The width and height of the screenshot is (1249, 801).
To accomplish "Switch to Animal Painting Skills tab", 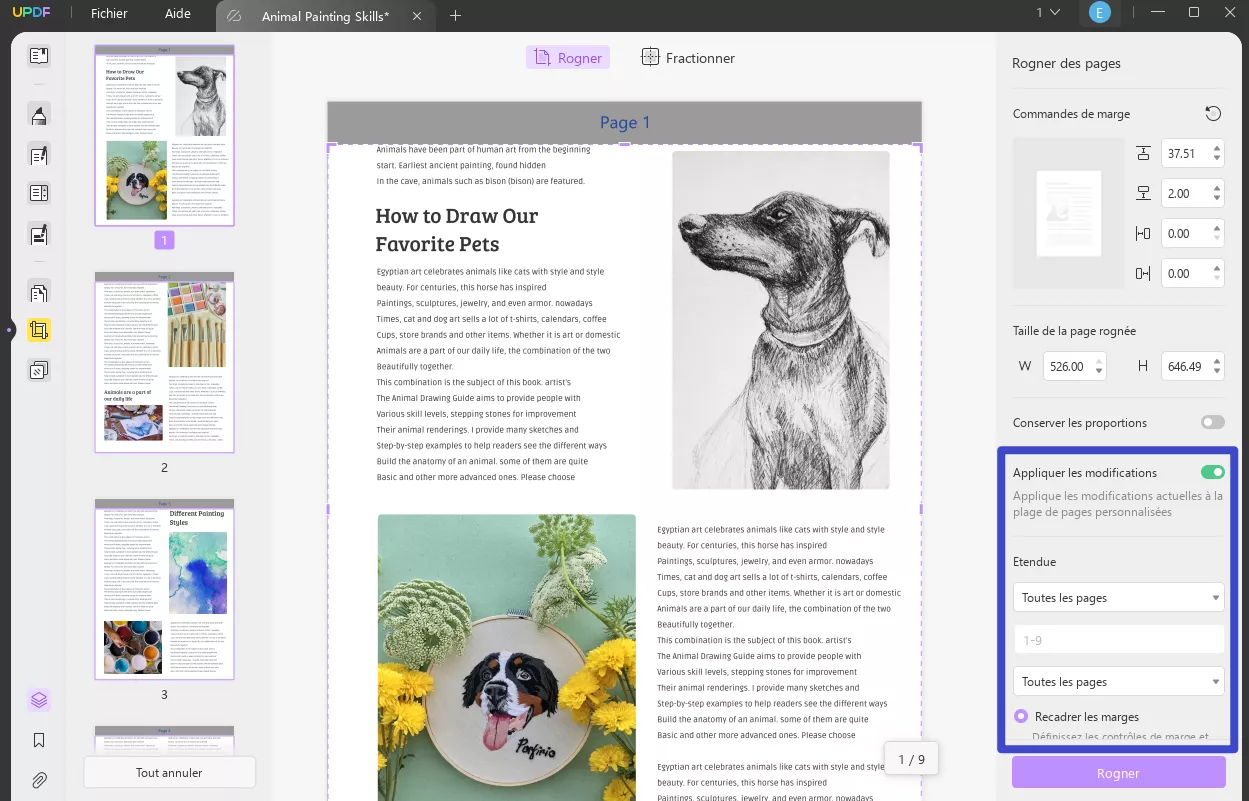I will tap(325, 16).
